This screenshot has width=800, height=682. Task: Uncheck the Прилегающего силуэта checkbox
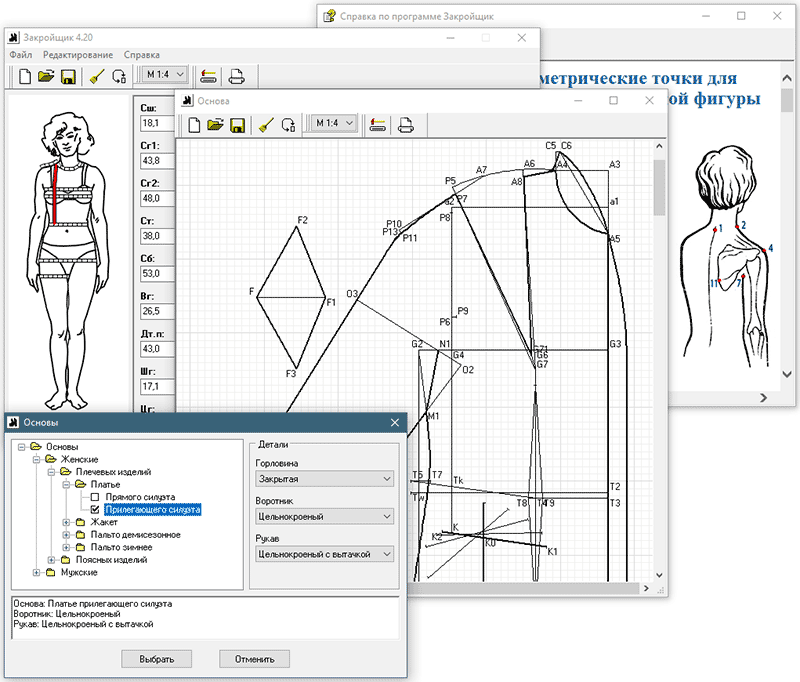click(96, 510)
